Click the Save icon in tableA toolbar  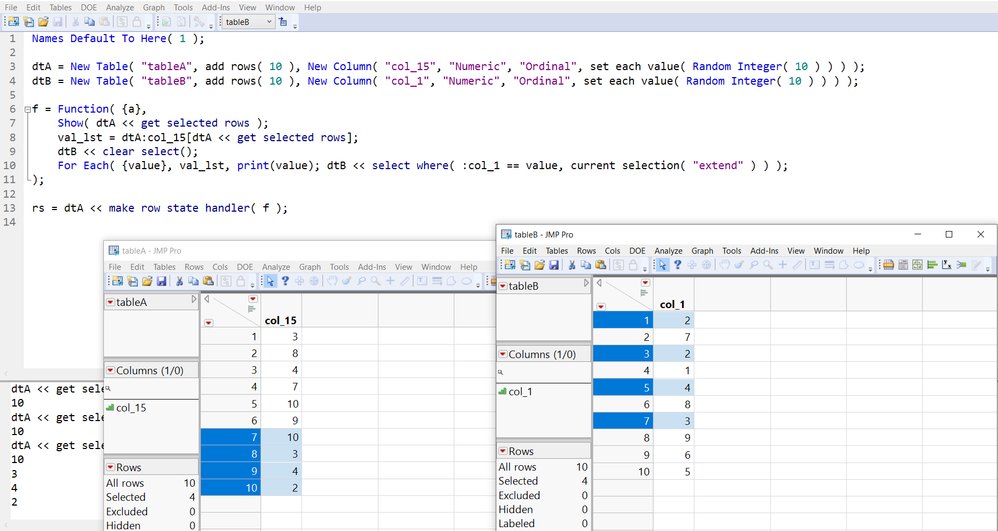160,281
